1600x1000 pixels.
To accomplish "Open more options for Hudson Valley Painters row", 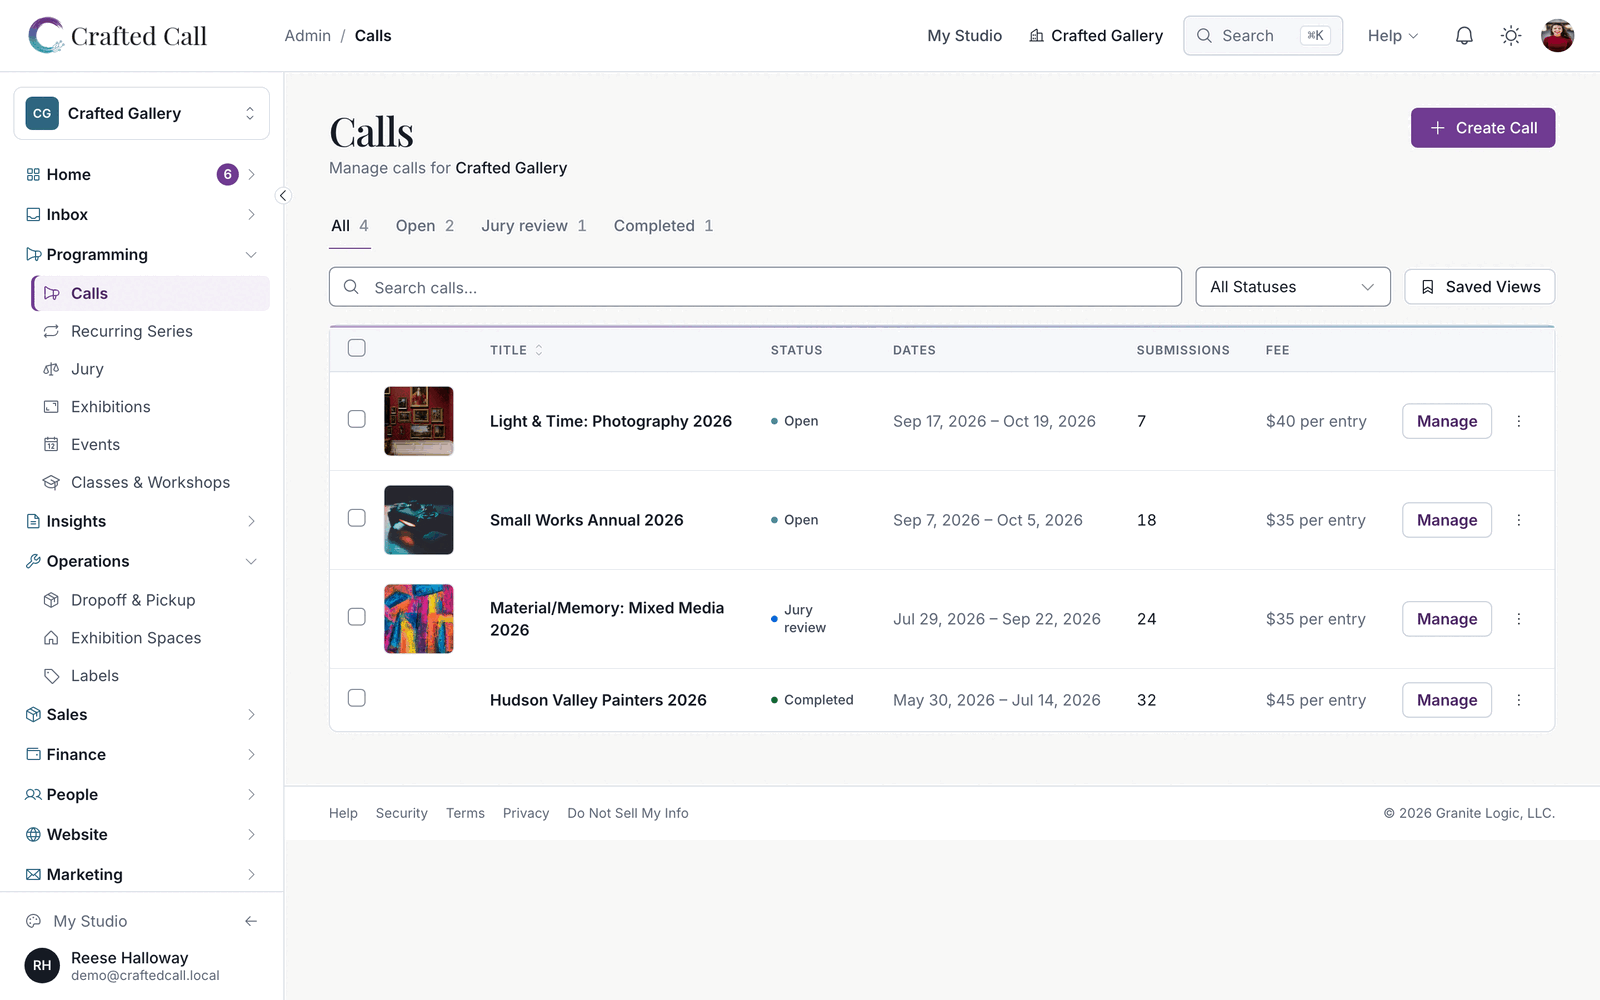I will click(1519, 700).
